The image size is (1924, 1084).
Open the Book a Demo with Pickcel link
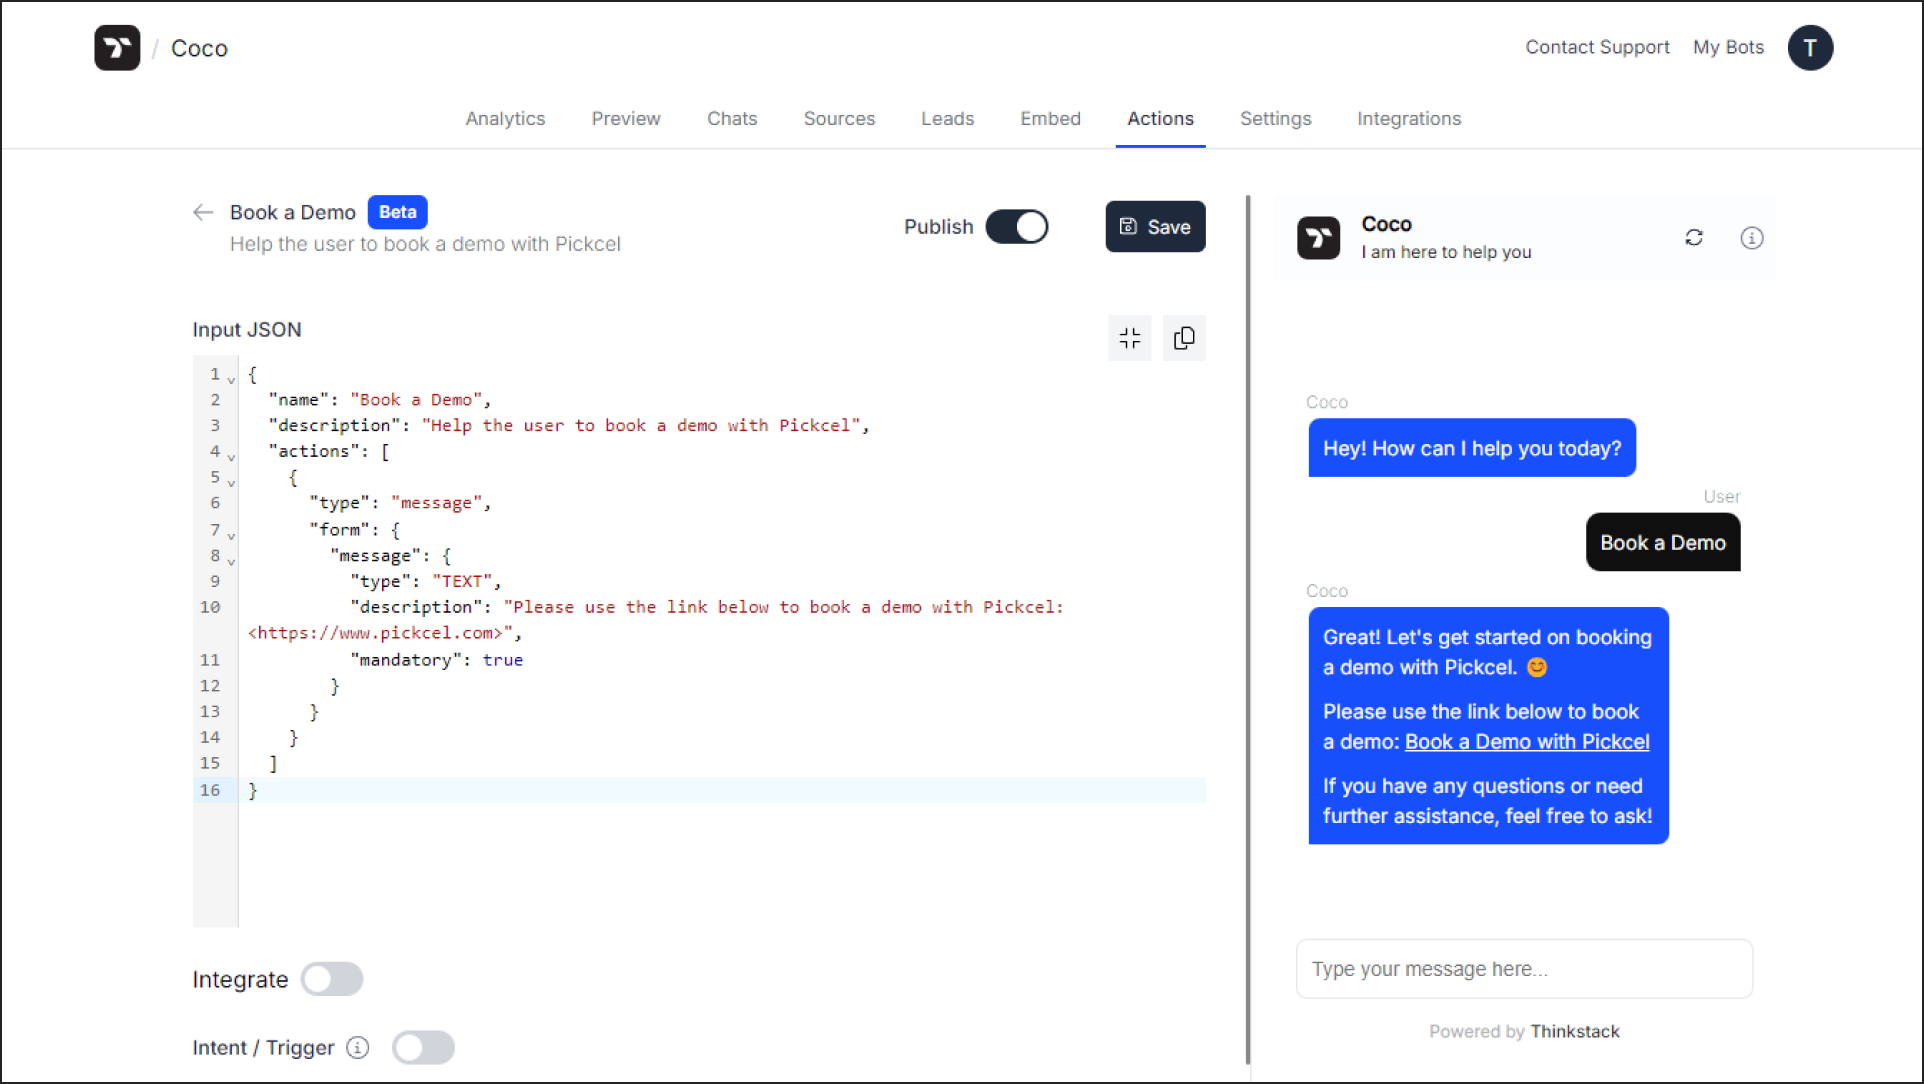[1527, 742]
